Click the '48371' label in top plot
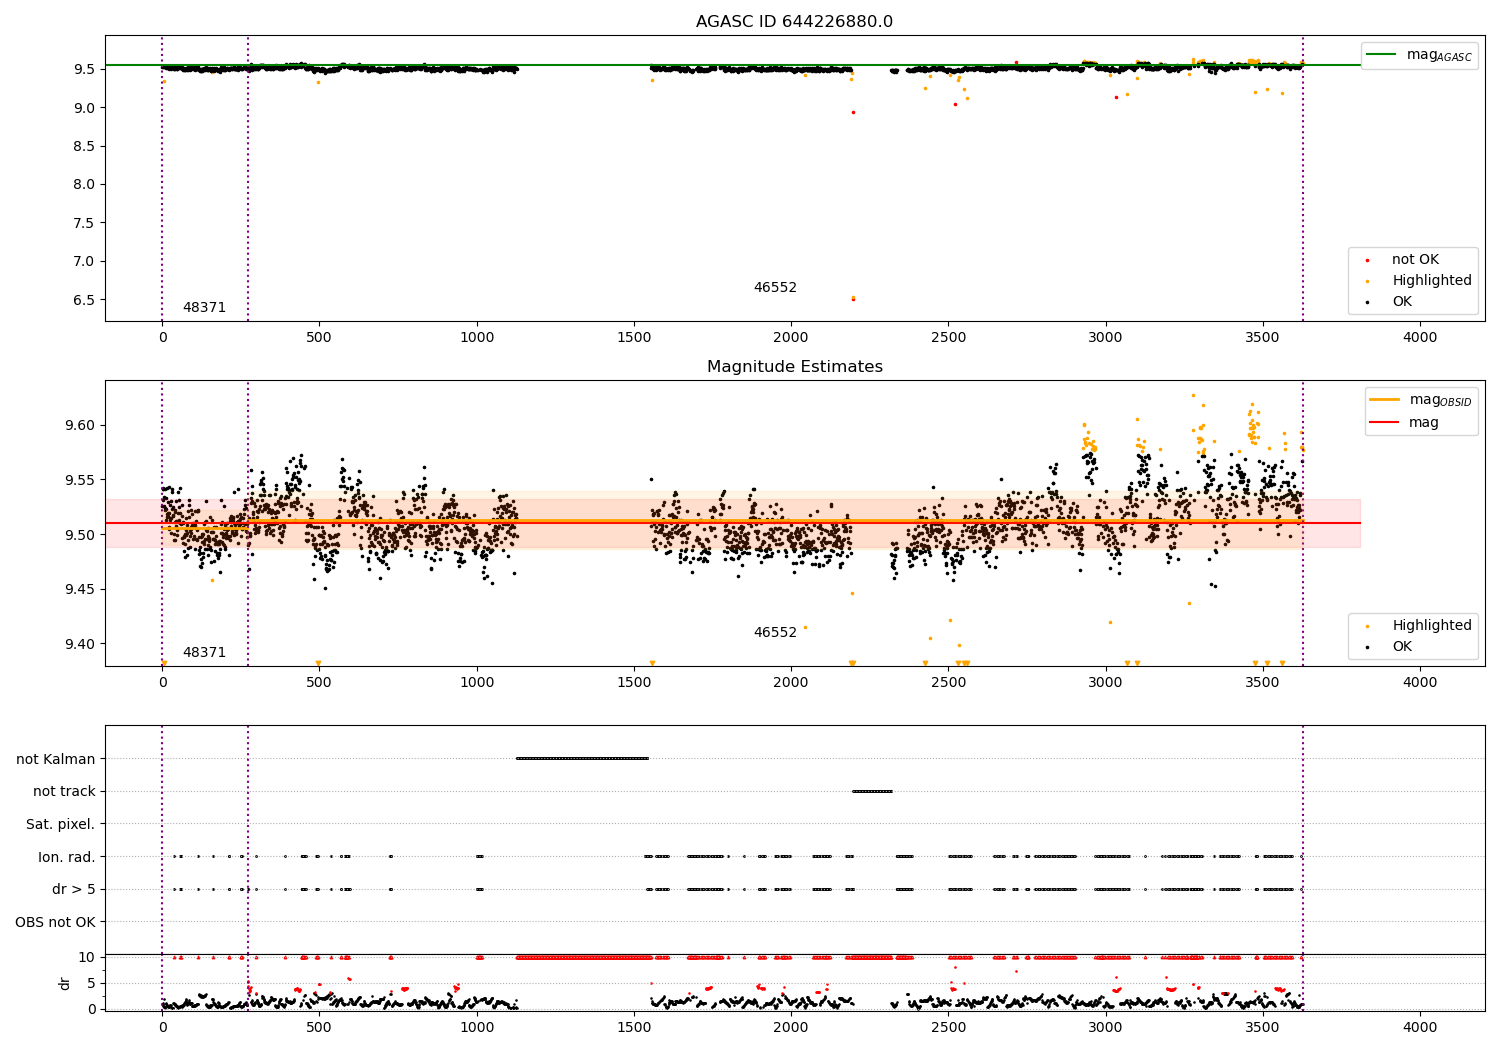 [x=204, y=308]
